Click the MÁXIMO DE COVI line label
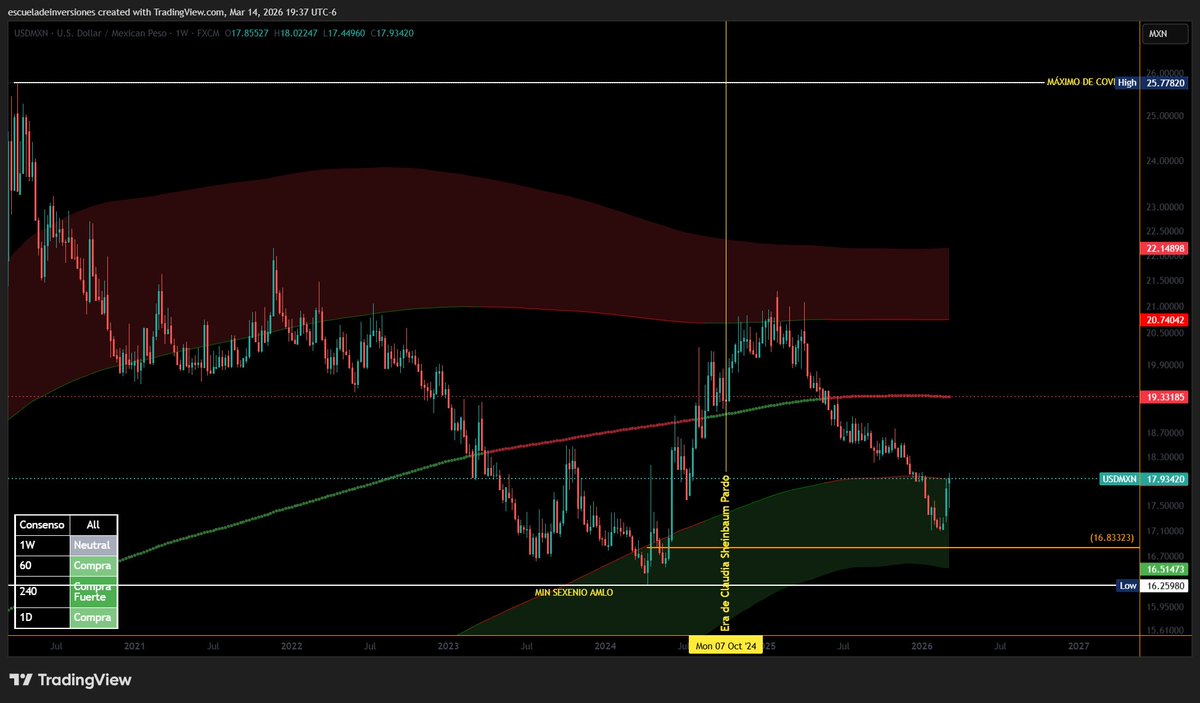This screenshot has width=1200, height=703. 1080,82
